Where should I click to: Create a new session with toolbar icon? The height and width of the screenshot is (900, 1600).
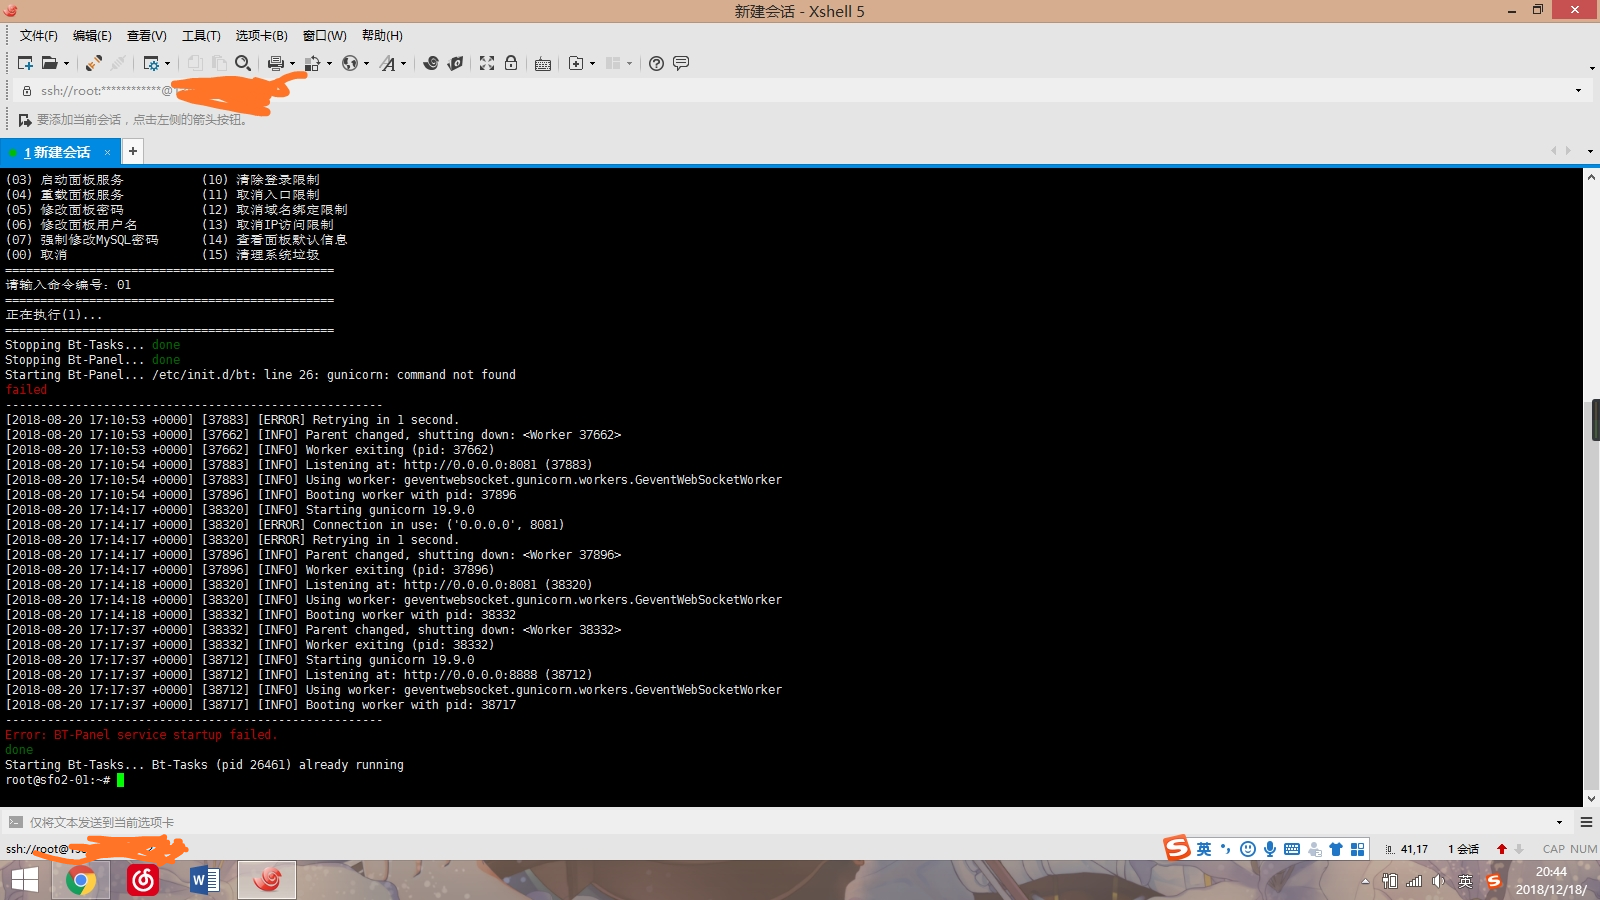[x=25, y=63]
